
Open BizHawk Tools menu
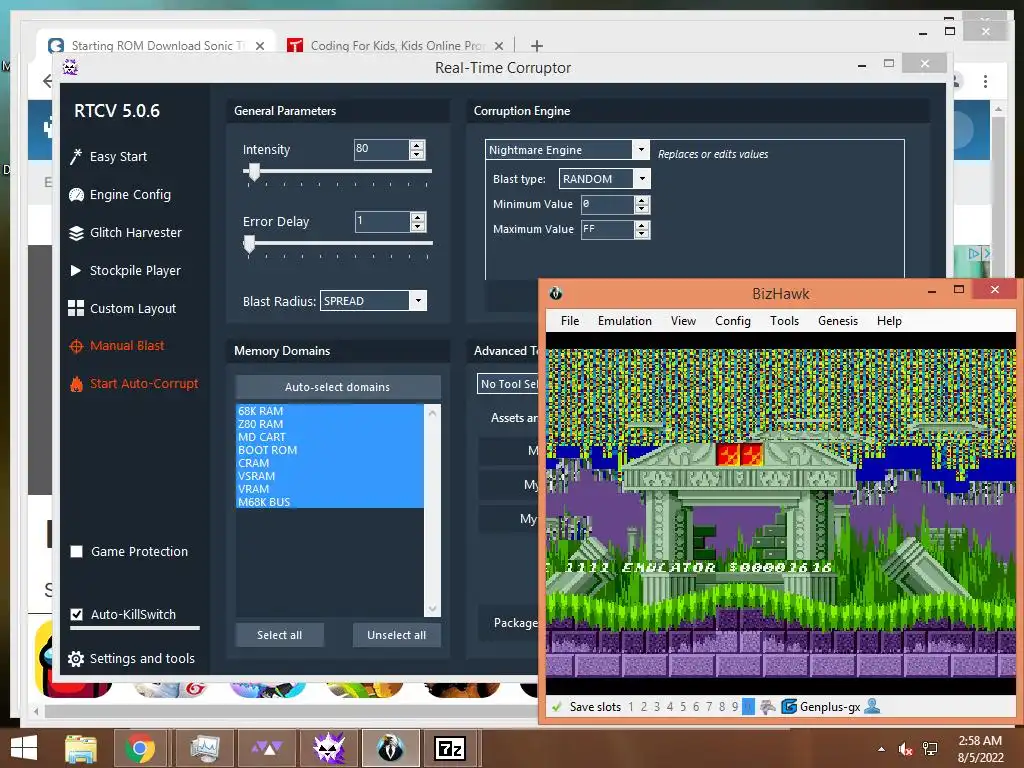pyautogui.click(x=784, y=321)
